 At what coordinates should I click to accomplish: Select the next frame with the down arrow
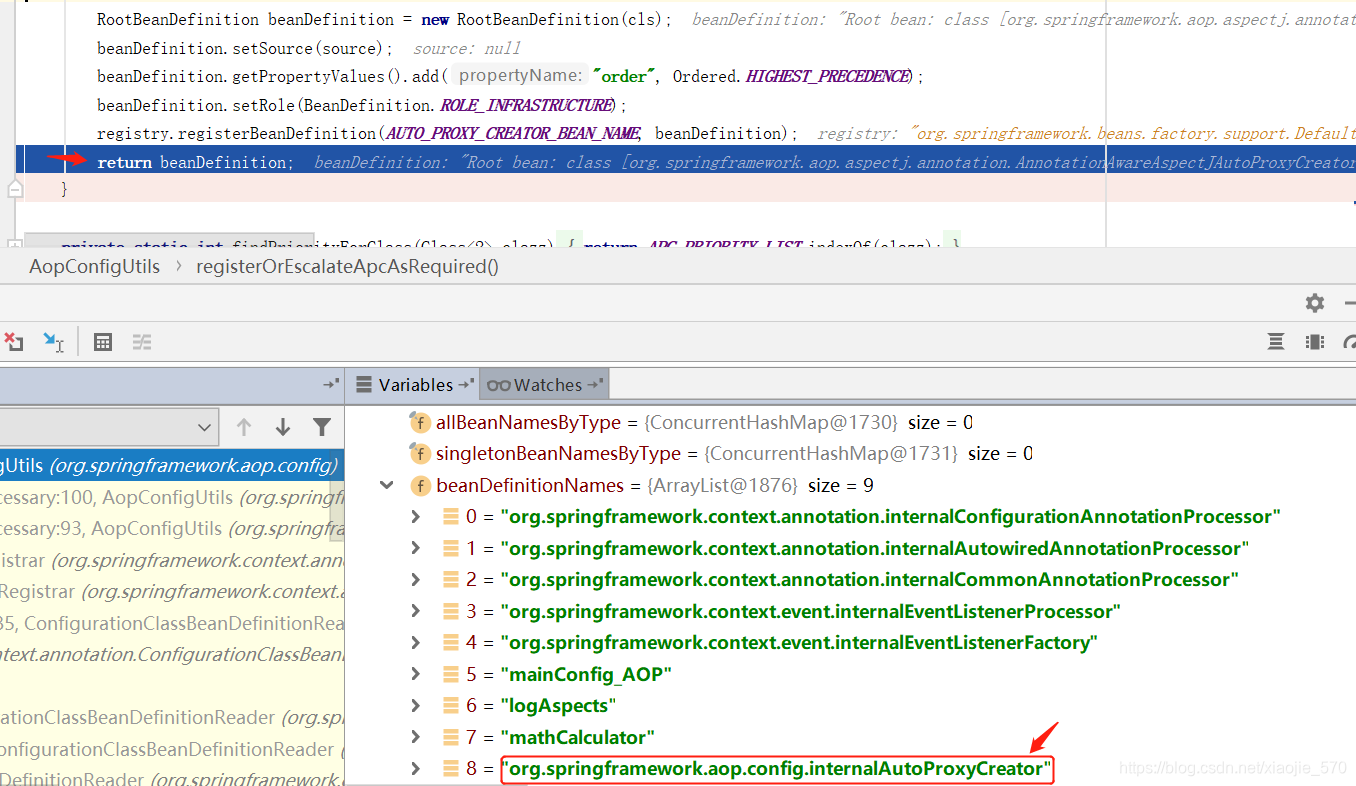point(283,427)
